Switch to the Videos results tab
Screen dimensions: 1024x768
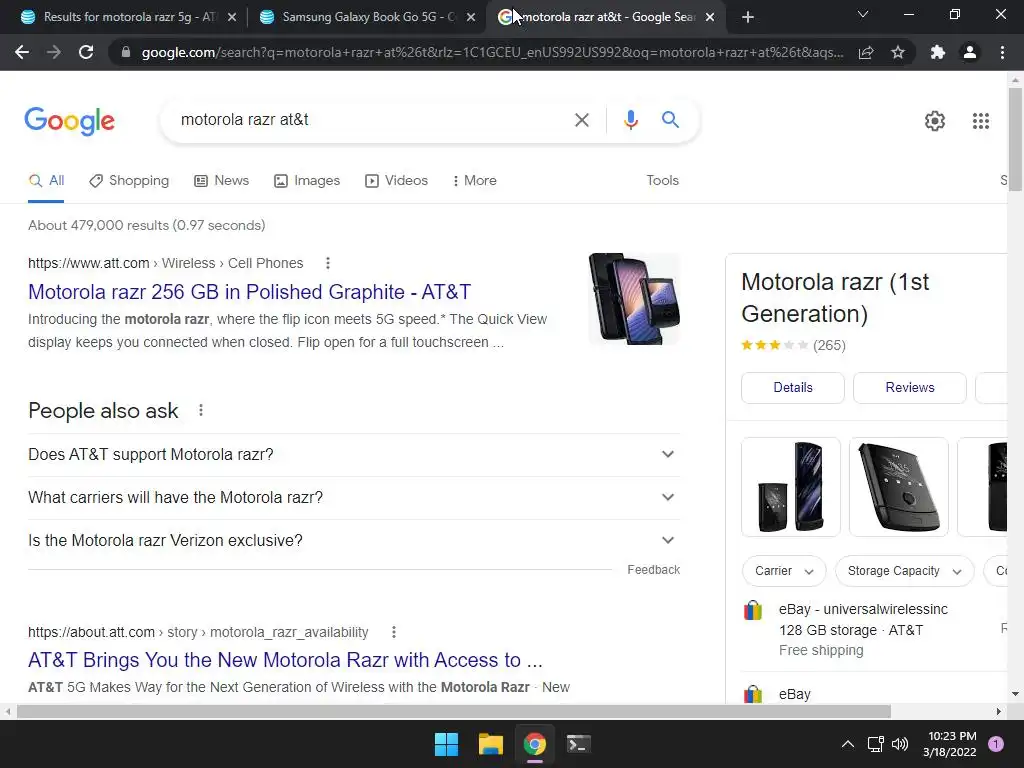tap(396, 181)
